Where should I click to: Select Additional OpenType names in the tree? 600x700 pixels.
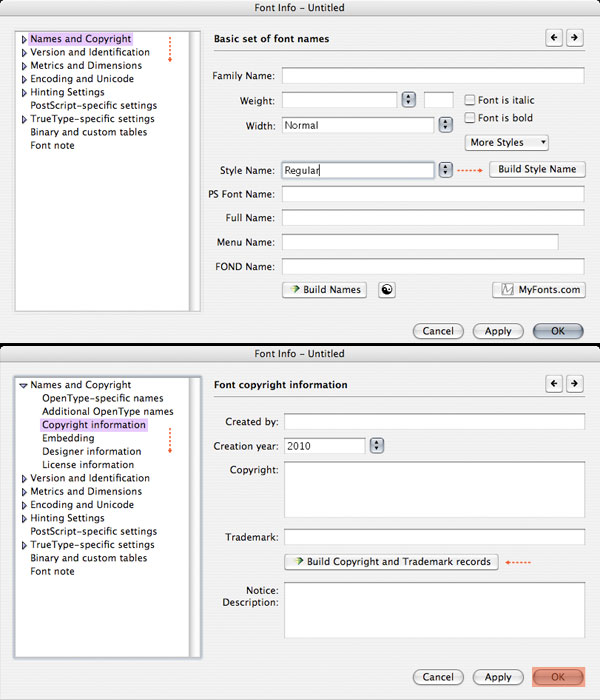tap(108, 411)
